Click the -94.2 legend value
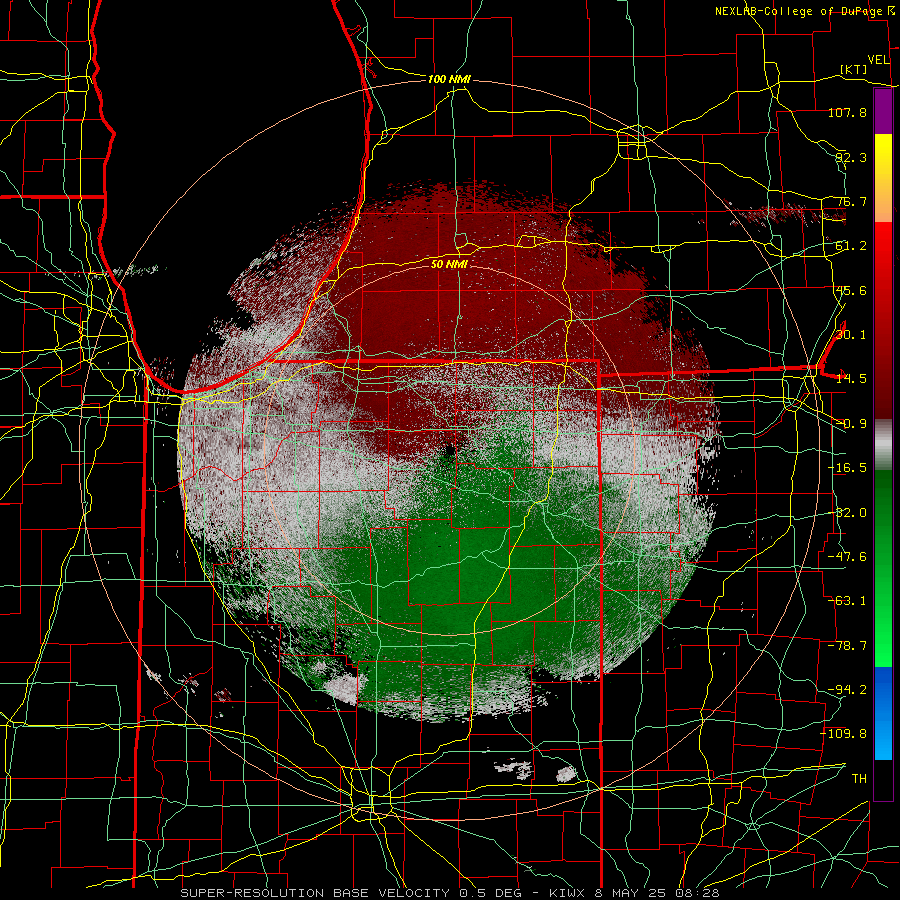Image resolution: width=900 pixels, height=900 pixels. [x=847, y=690]
